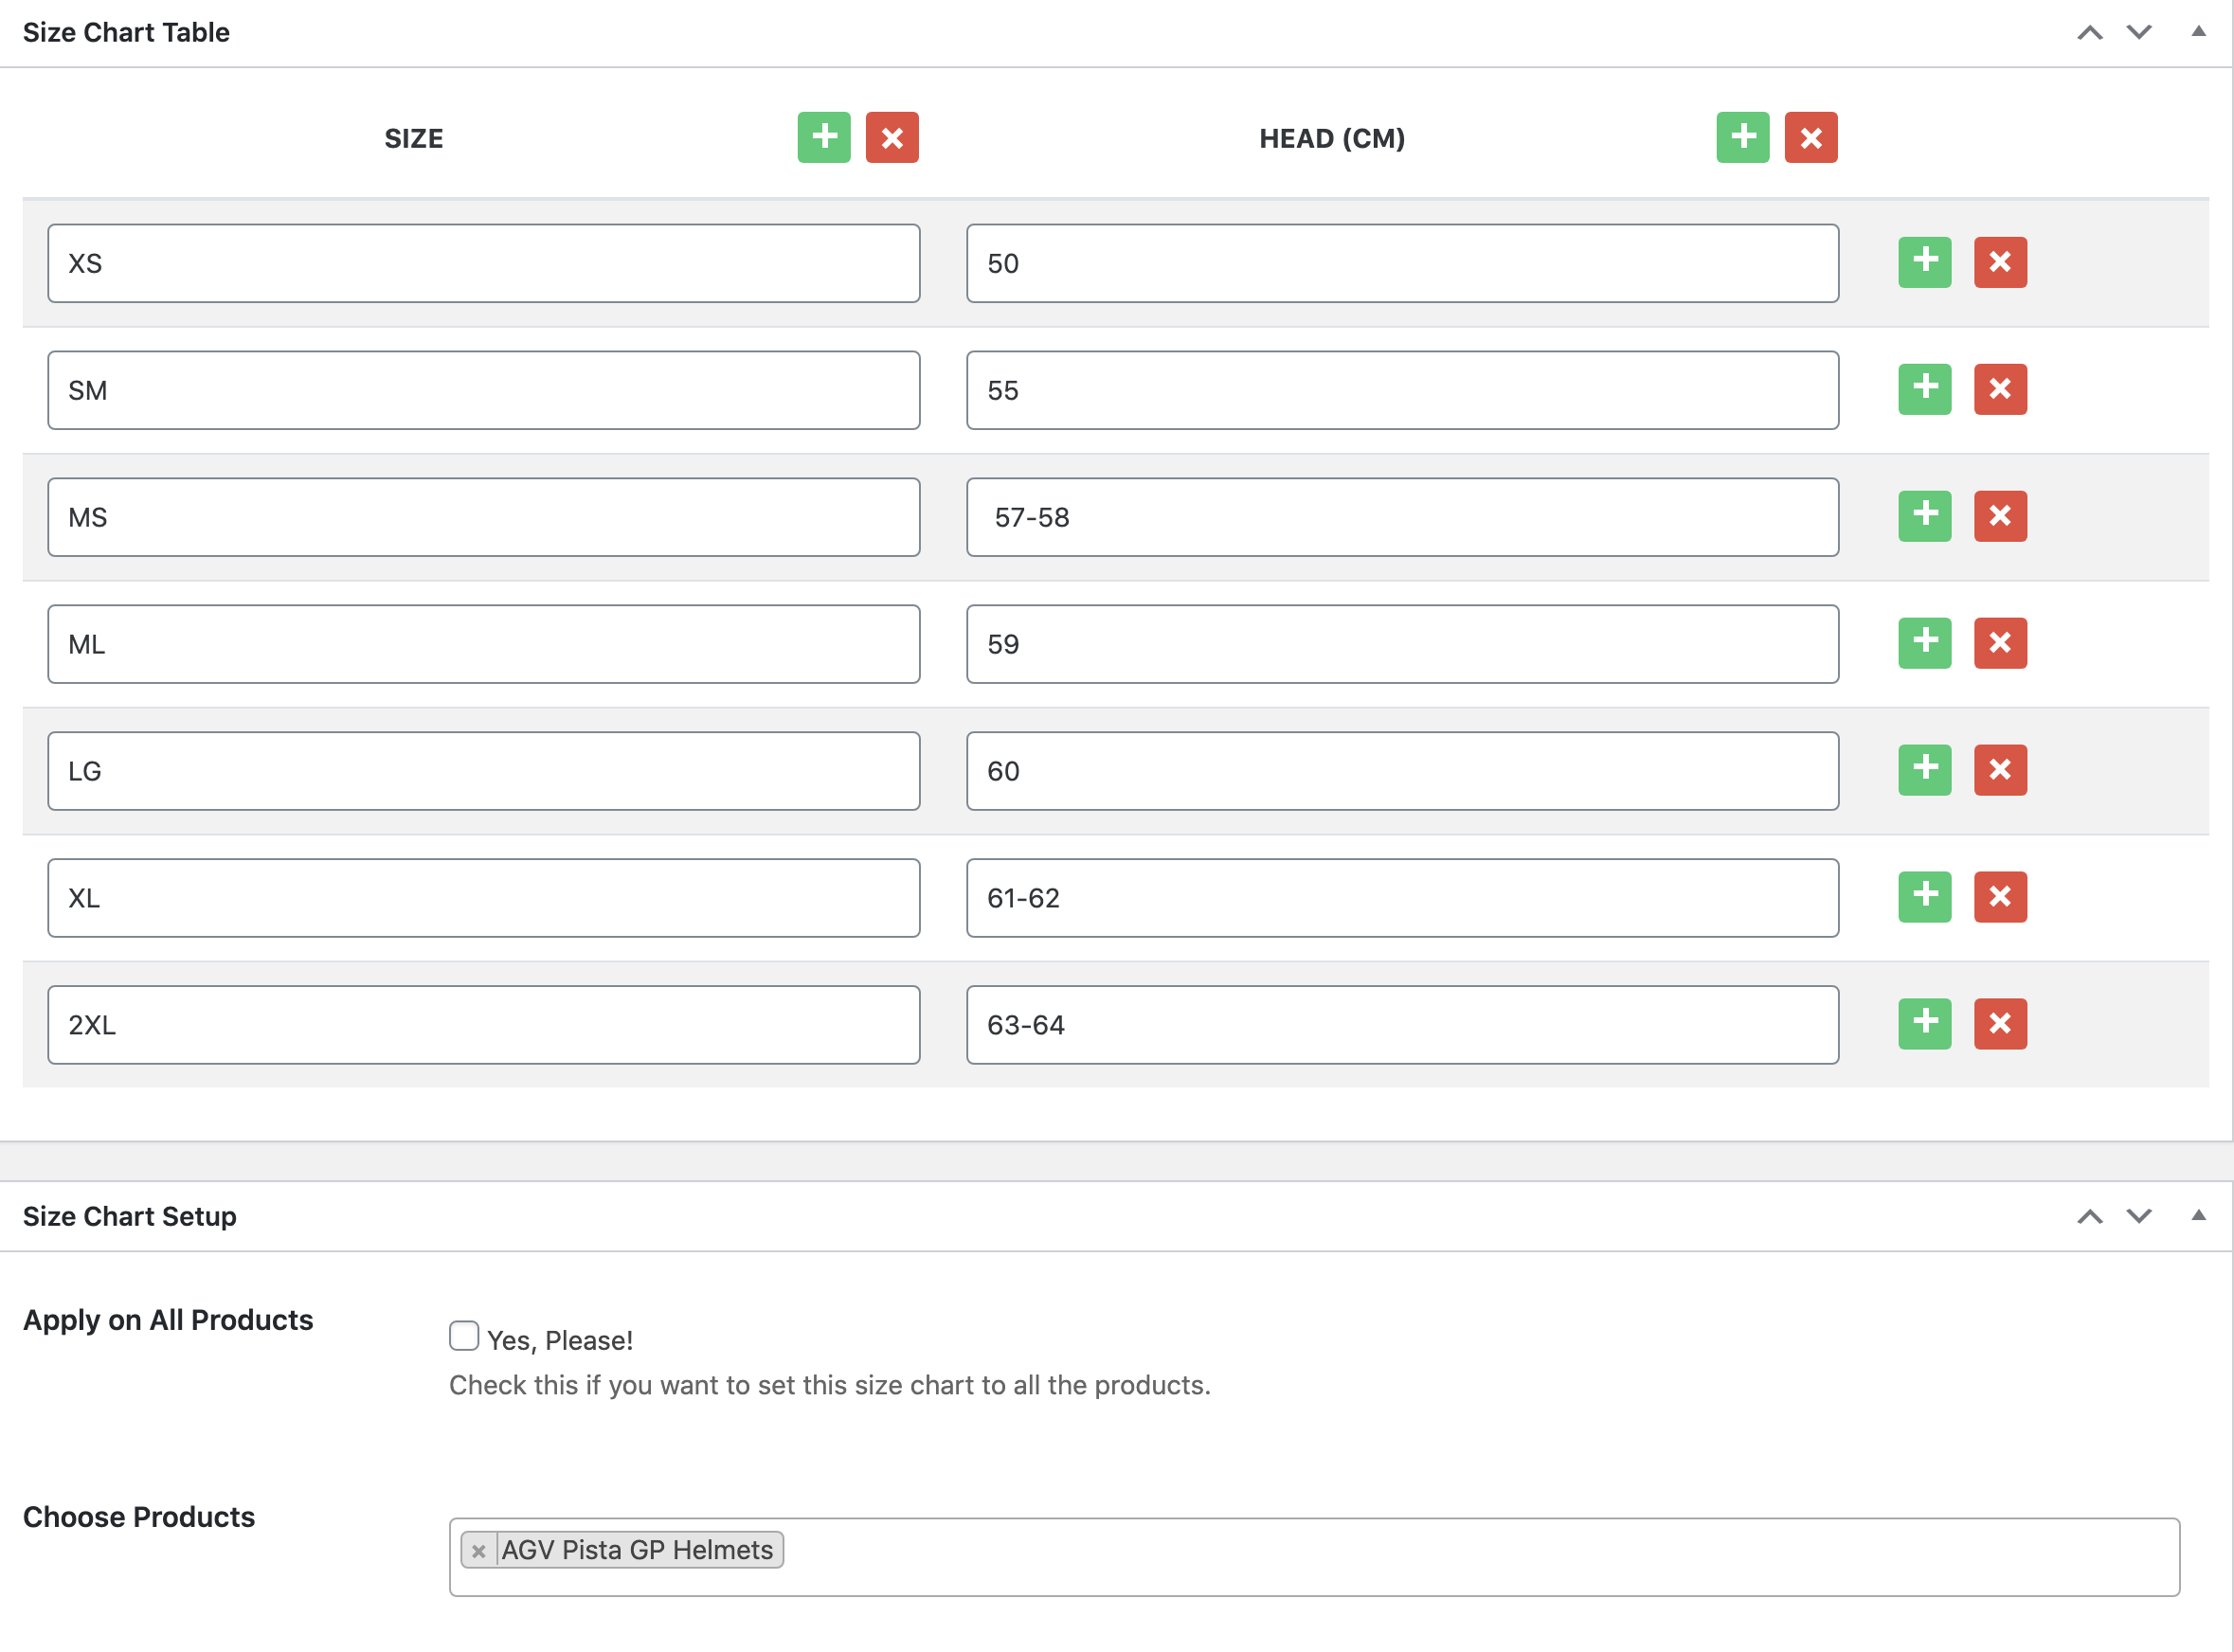Click the LG size input field
2234x1652 pixels.
pos(483,771)
